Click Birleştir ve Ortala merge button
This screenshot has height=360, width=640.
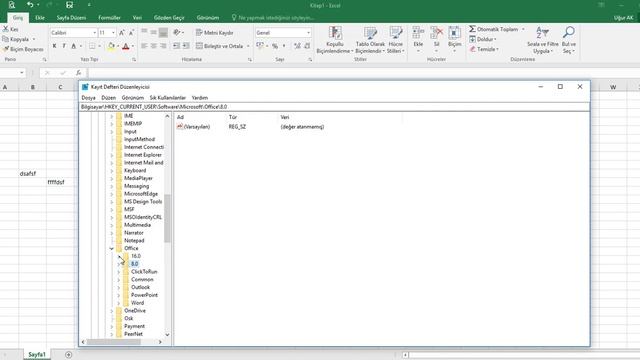coord(222,46)
